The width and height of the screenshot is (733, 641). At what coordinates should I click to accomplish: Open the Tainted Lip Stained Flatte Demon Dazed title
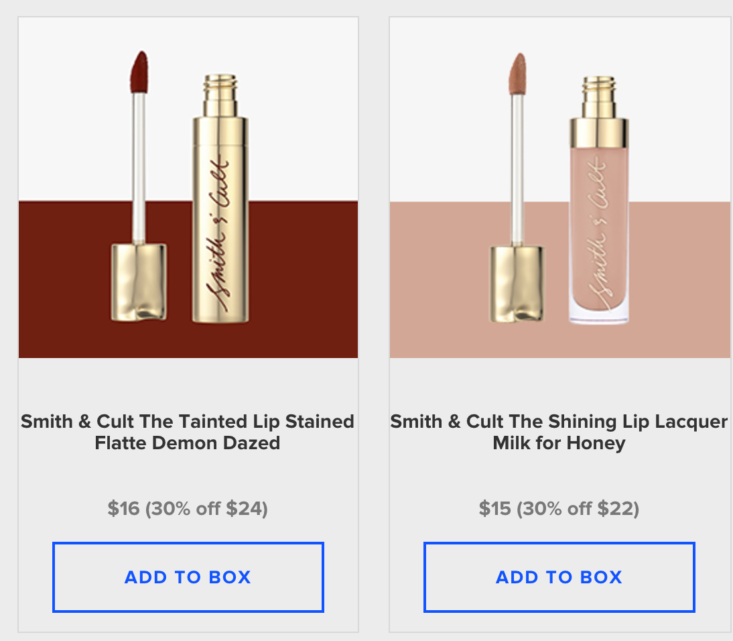[187, 432]
